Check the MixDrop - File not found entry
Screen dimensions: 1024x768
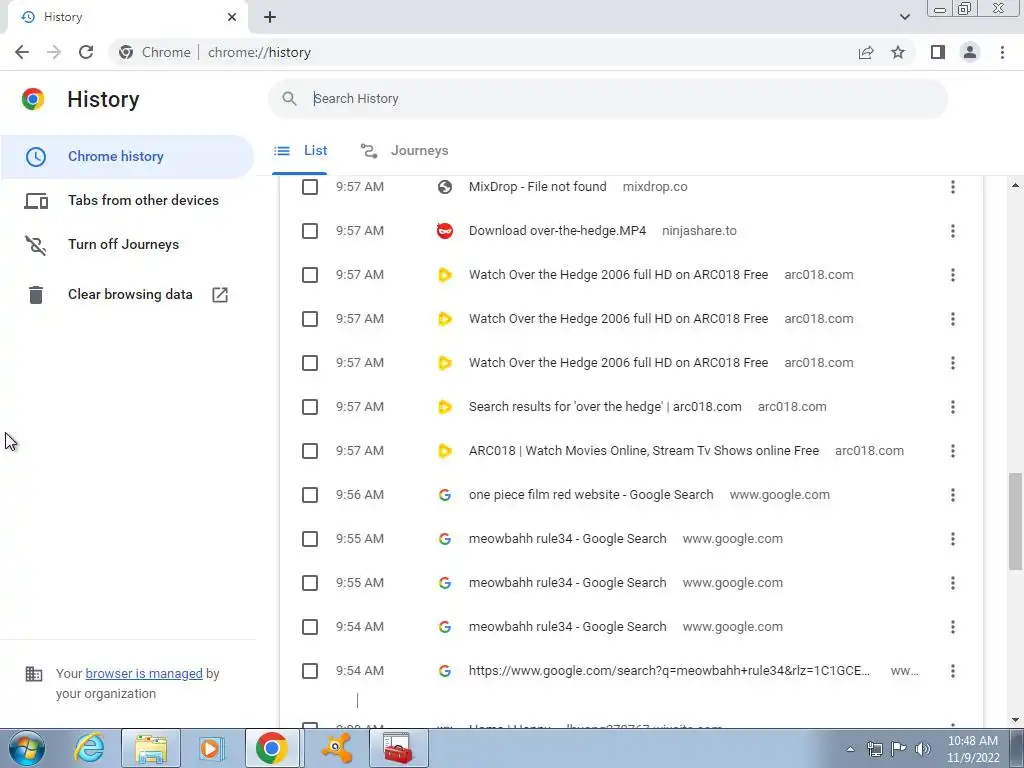[310, 187]
